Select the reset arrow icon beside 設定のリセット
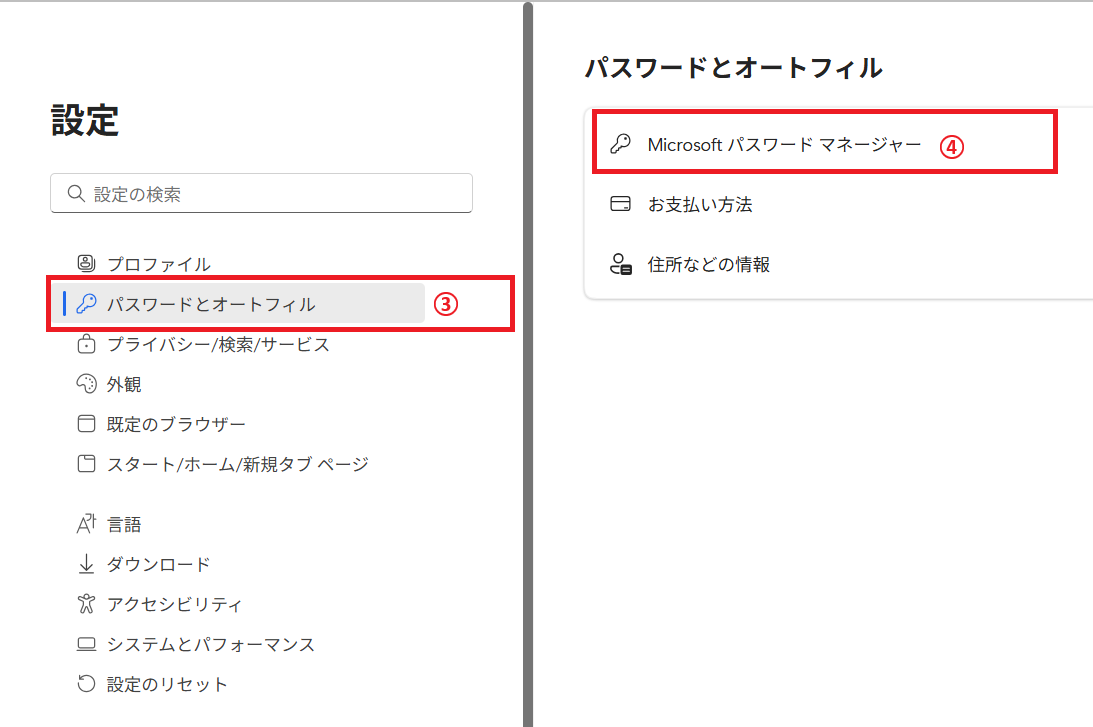 [86, 684]
